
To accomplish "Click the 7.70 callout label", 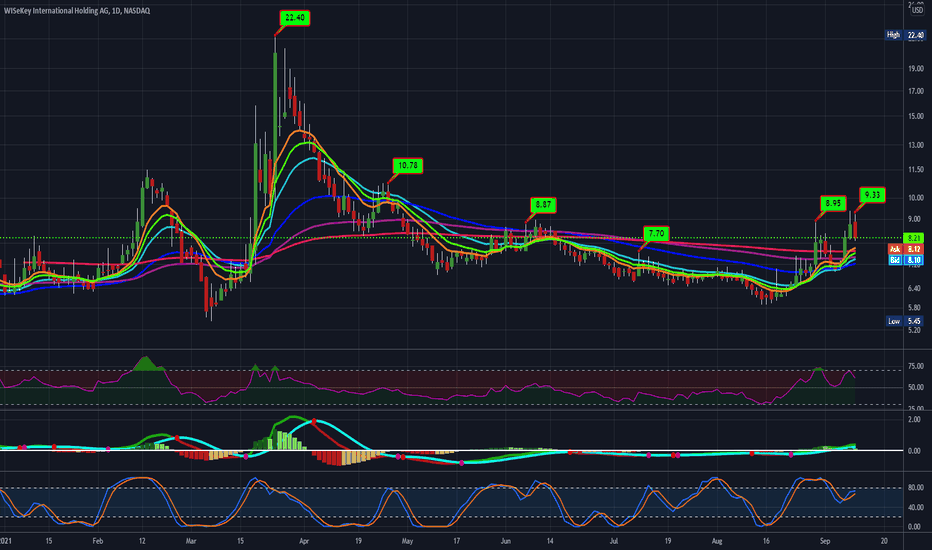I will (656, 233).
